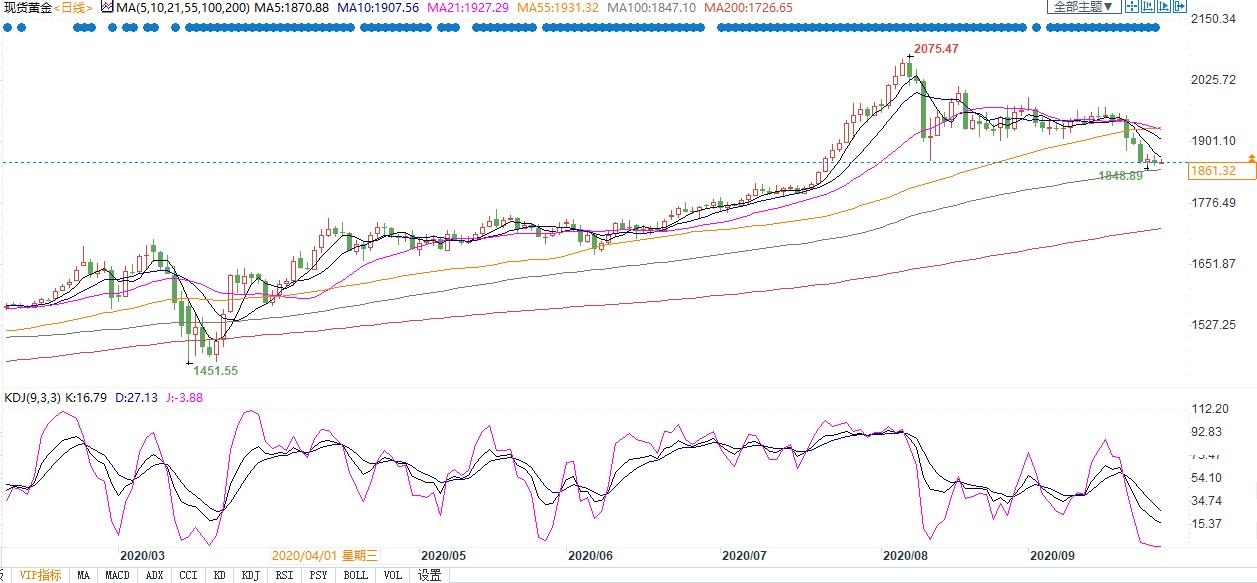The height and width of the screenshot is (583, 1257).
Task: Click the 2025.72 price axis label
Action: (x=1215, y=80)
